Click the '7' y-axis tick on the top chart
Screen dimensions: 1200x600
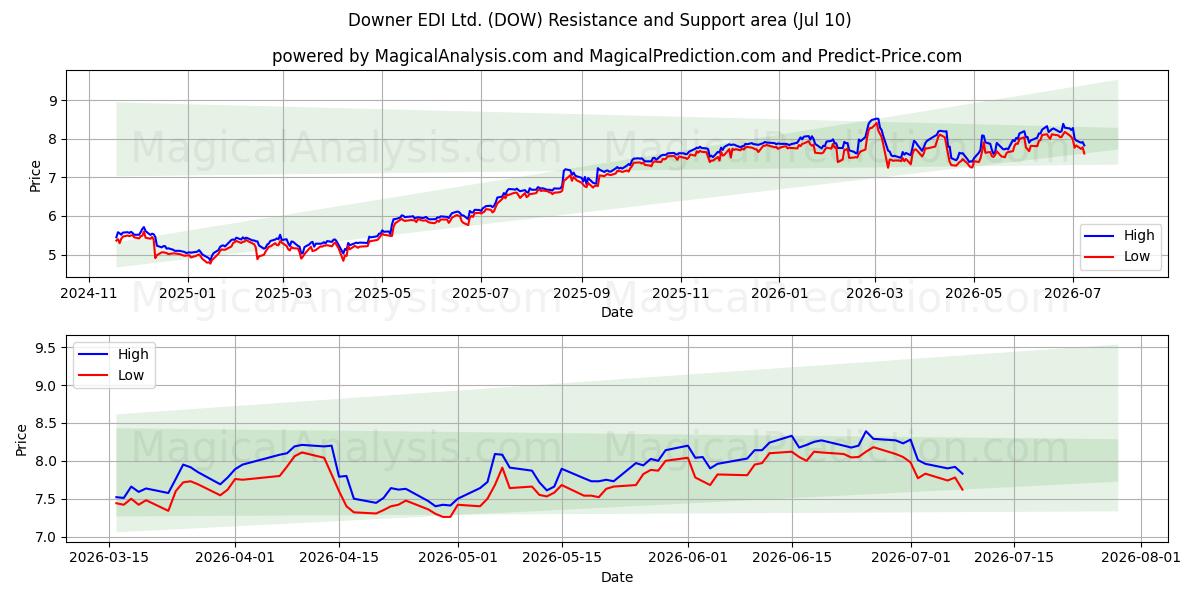[x=55, y=178]
